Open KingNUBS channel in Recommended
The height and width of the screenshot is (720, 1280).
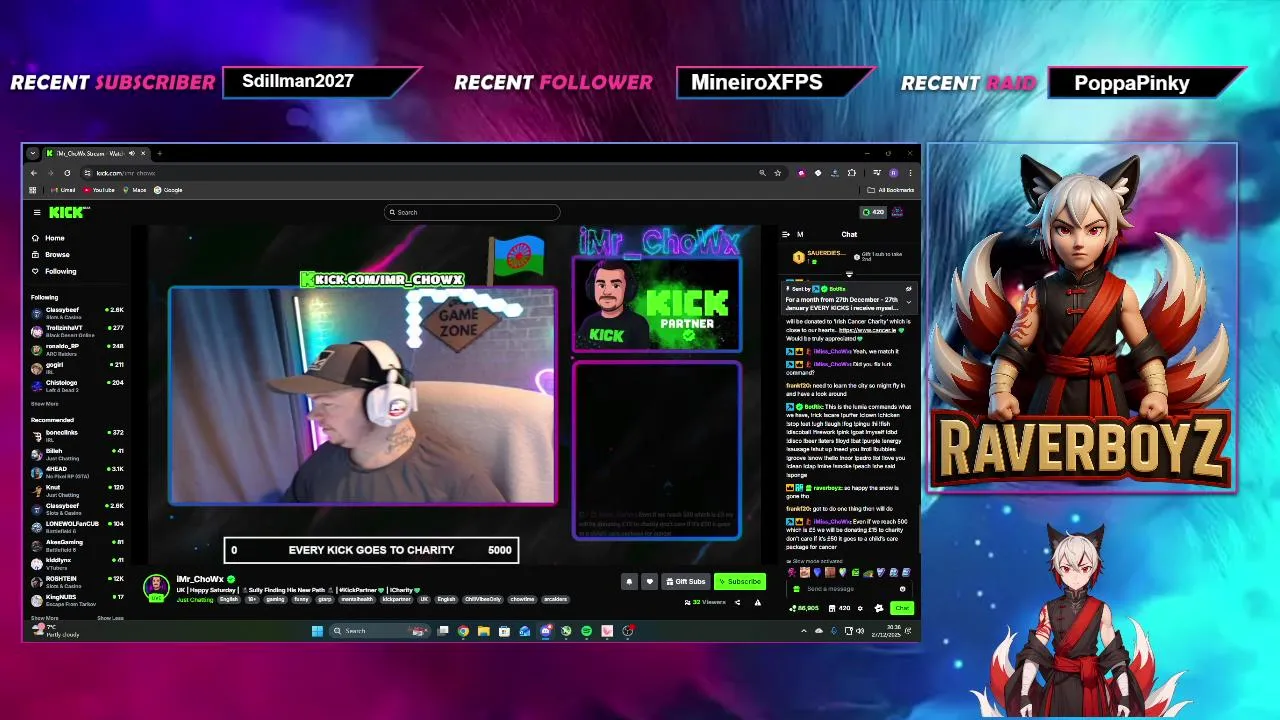coord(78,599)
